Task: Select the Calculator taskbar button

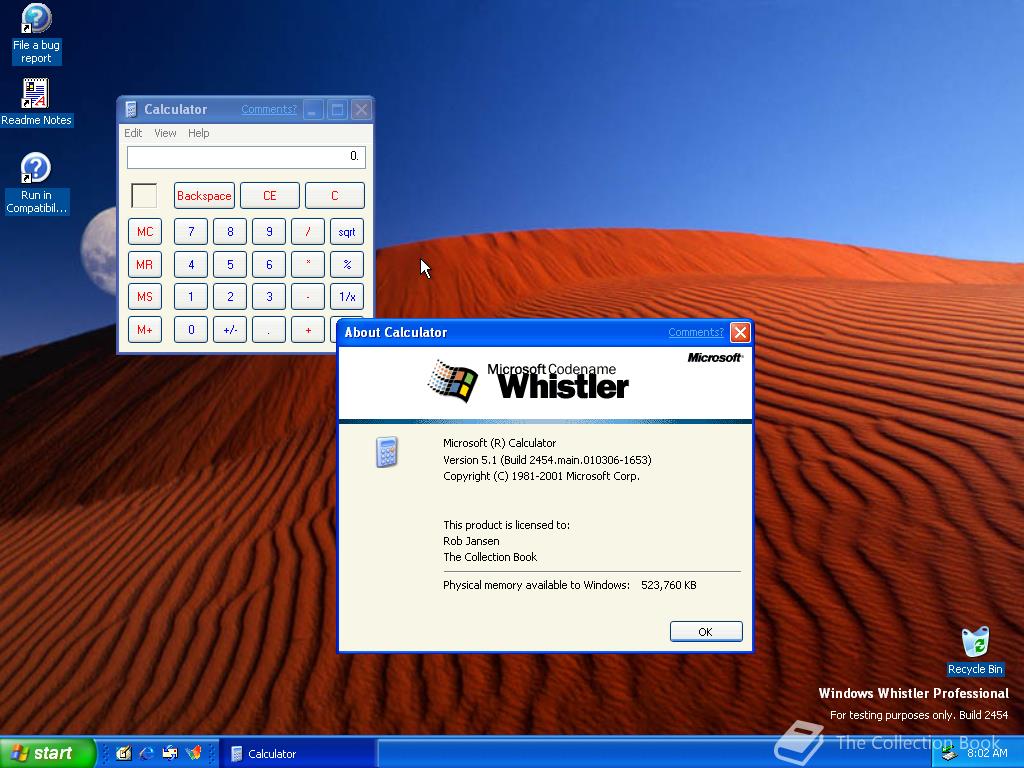Action: [x=297, y=754]
